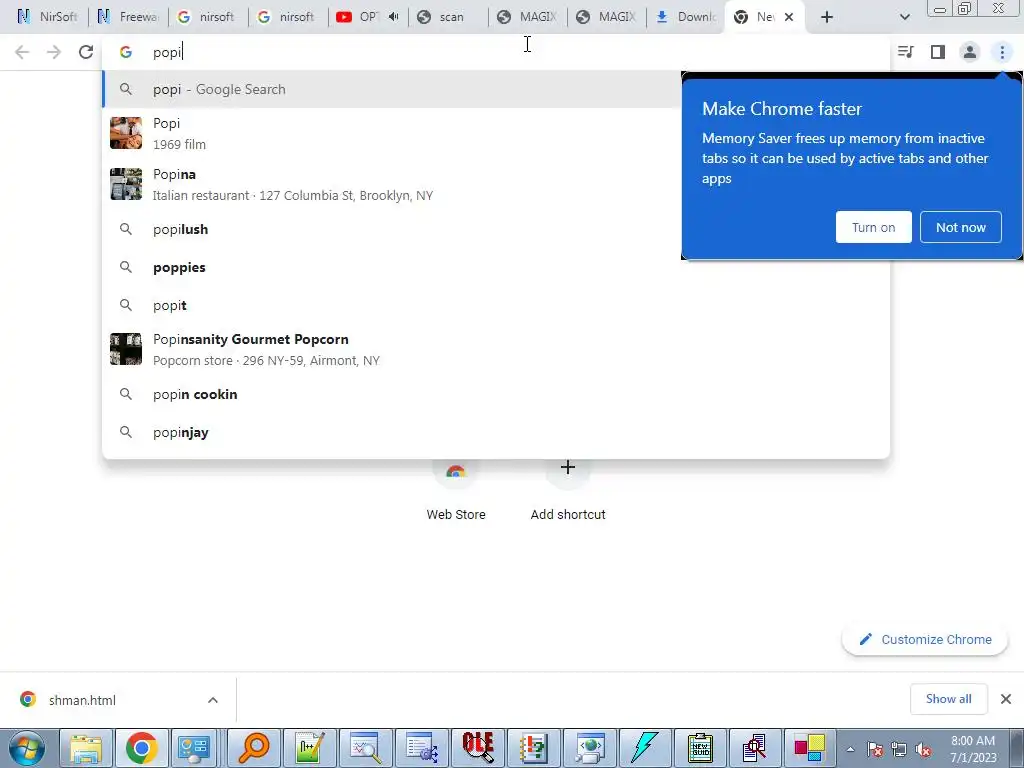The image size is (1024, 768).
Task: Close the downloads bar
Action: 1006,699
